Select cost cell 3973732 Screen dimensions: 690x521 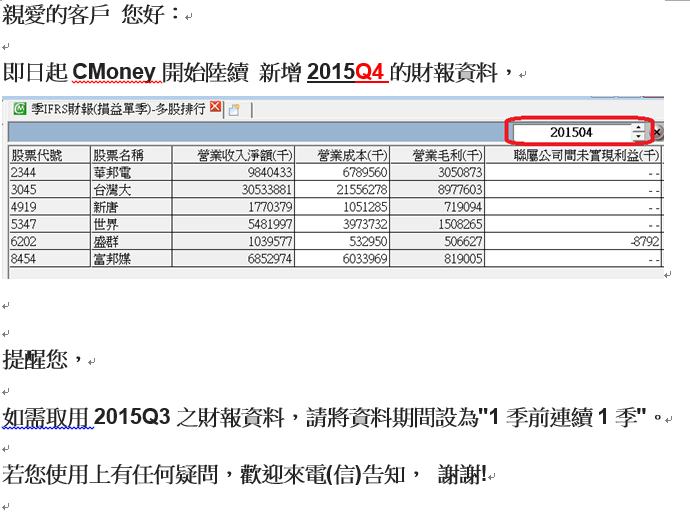click(x=342, y=224)
